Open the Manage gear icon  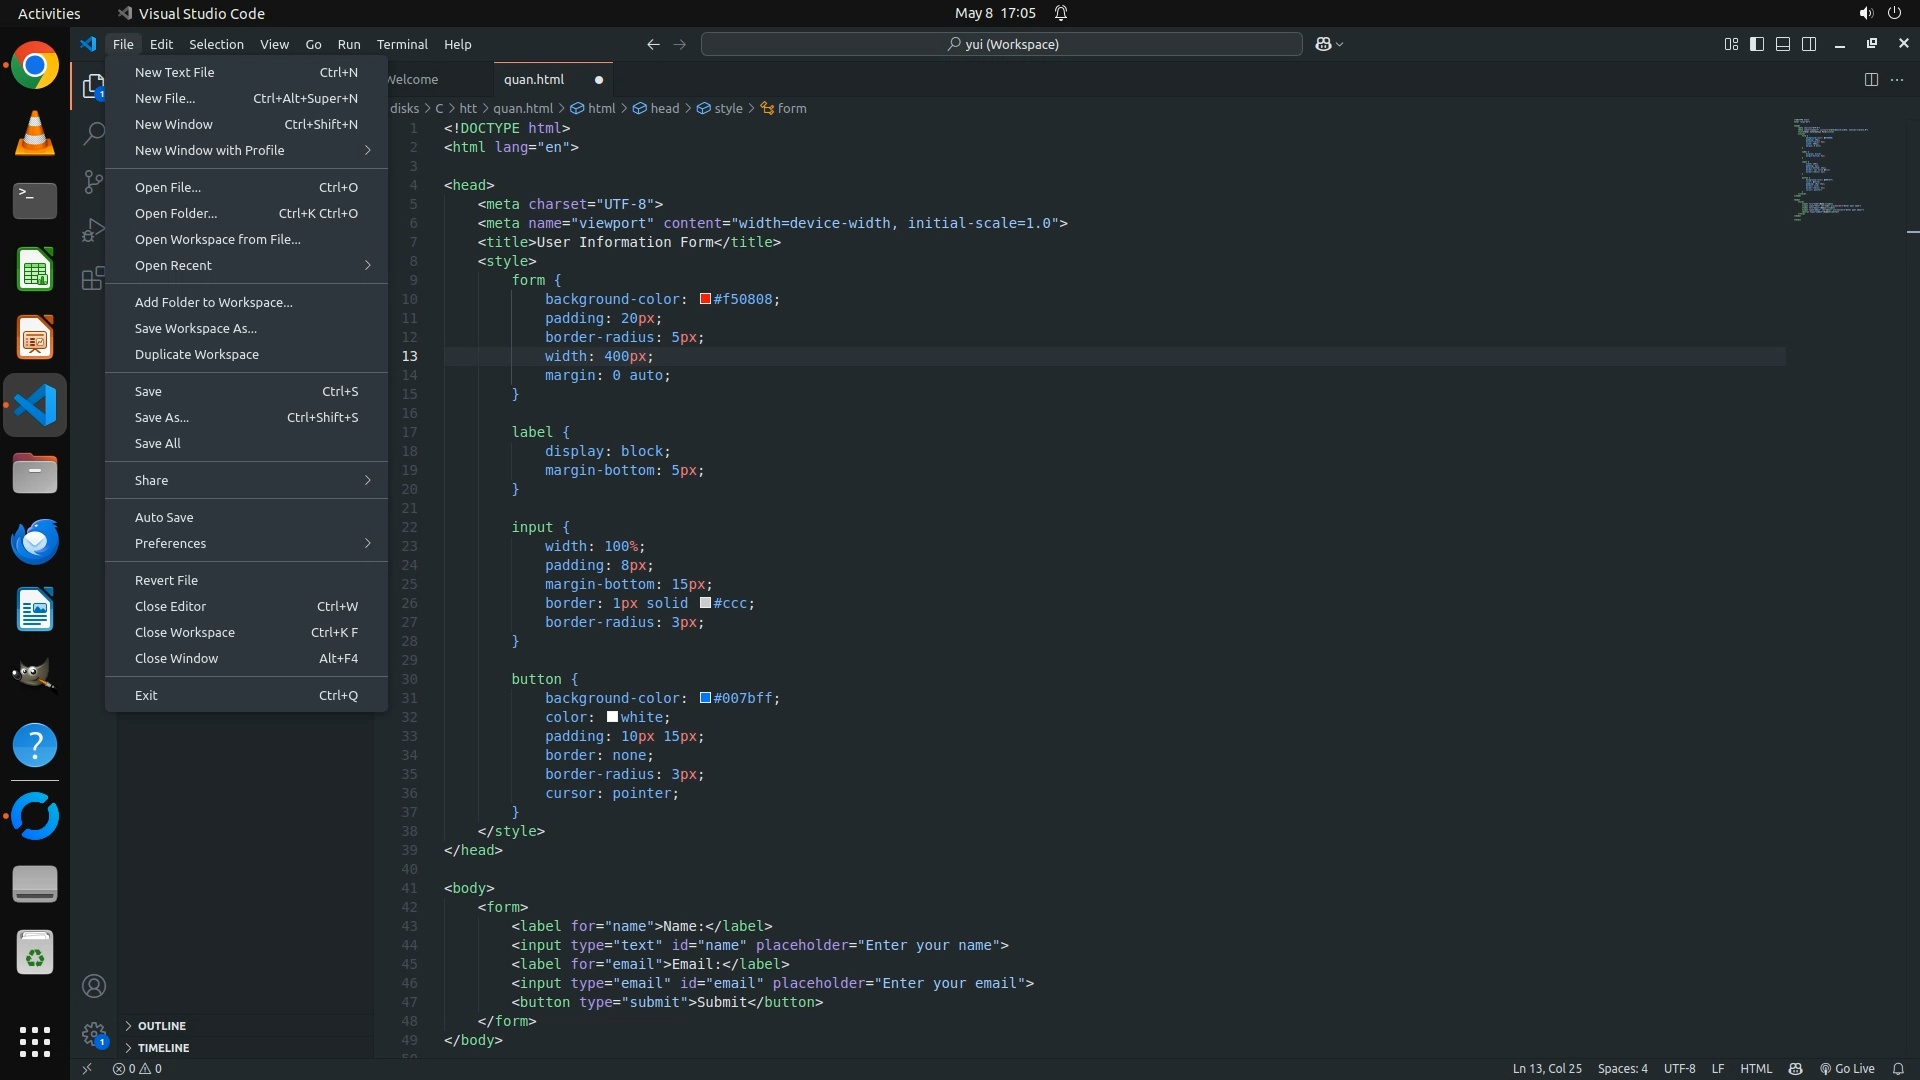coord(94,1034)
